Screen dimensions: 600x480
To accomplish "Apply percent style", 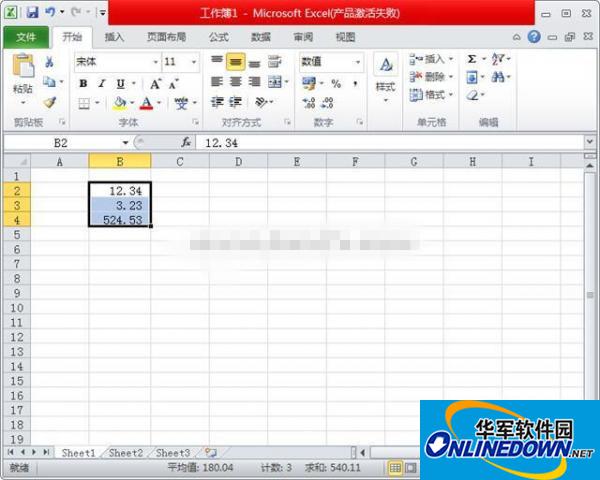I will 336,83.
